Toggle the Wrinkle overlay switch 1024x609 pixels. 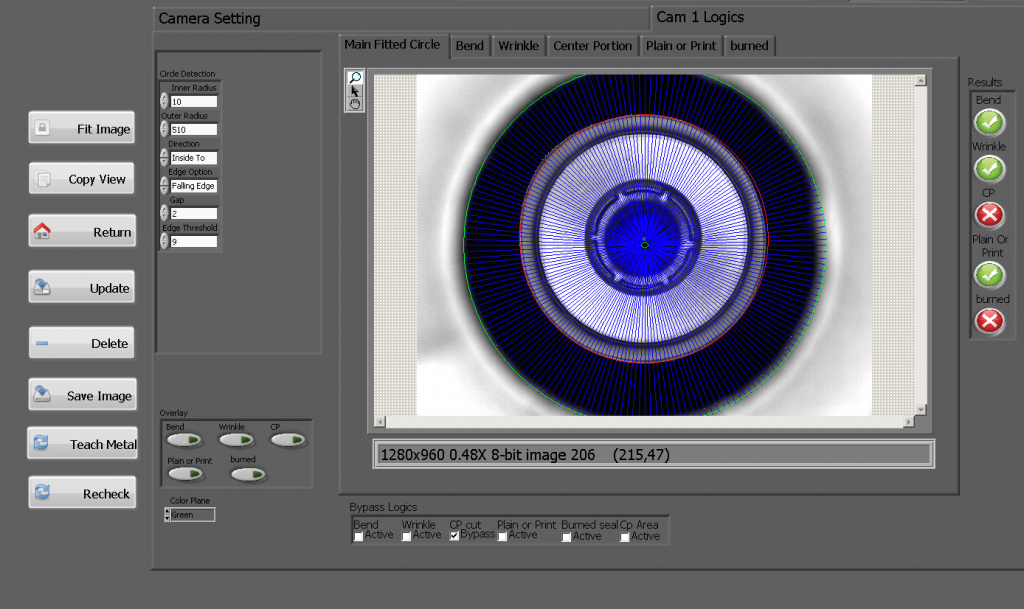pos(236,440)
